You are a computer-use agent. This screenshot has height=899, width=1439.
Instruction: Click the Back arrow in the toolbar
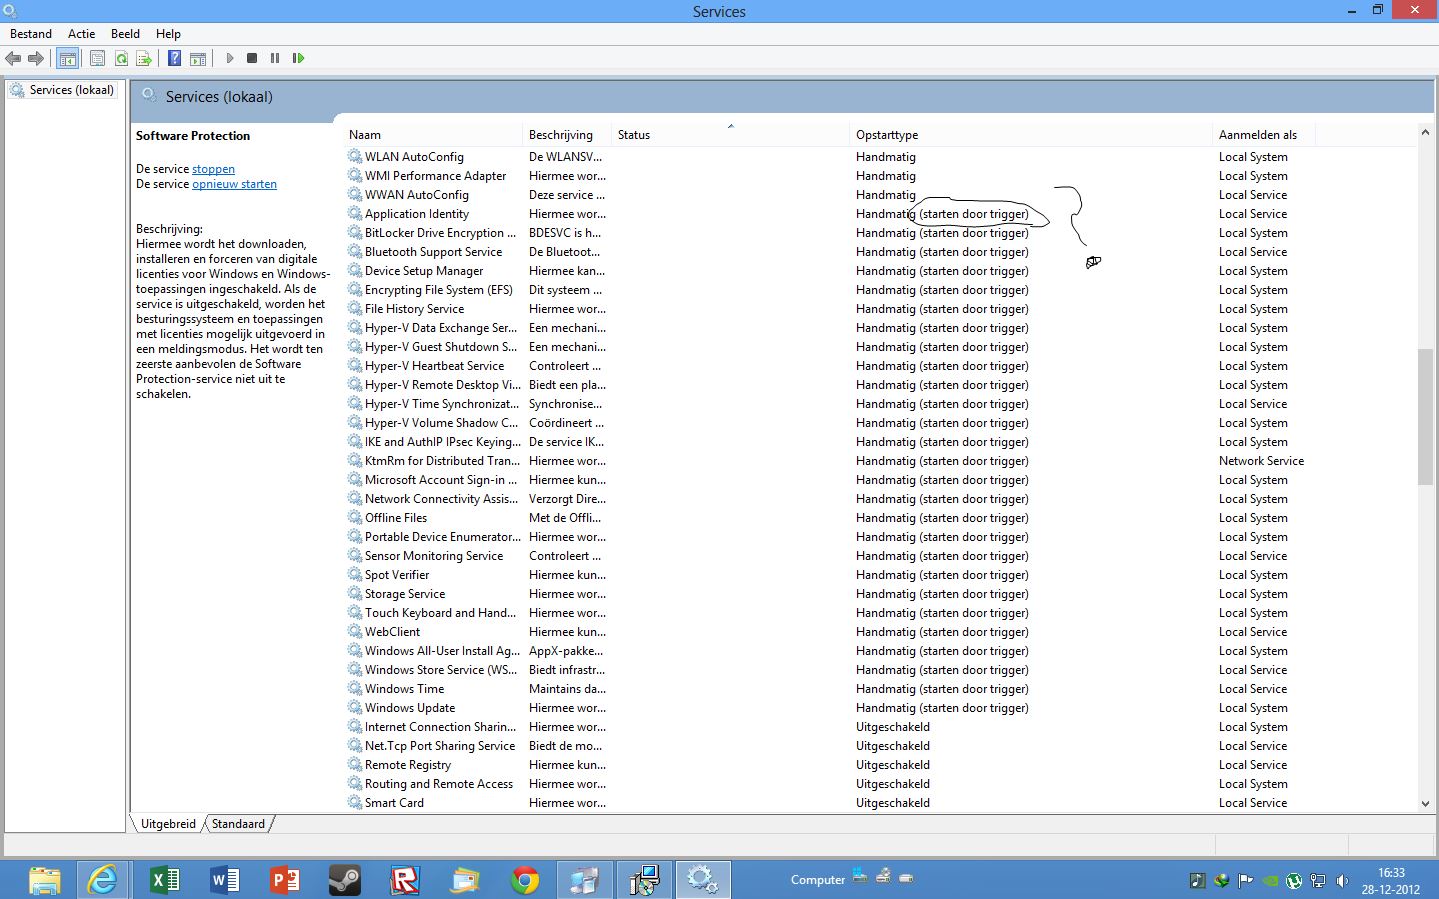(13, 58)
